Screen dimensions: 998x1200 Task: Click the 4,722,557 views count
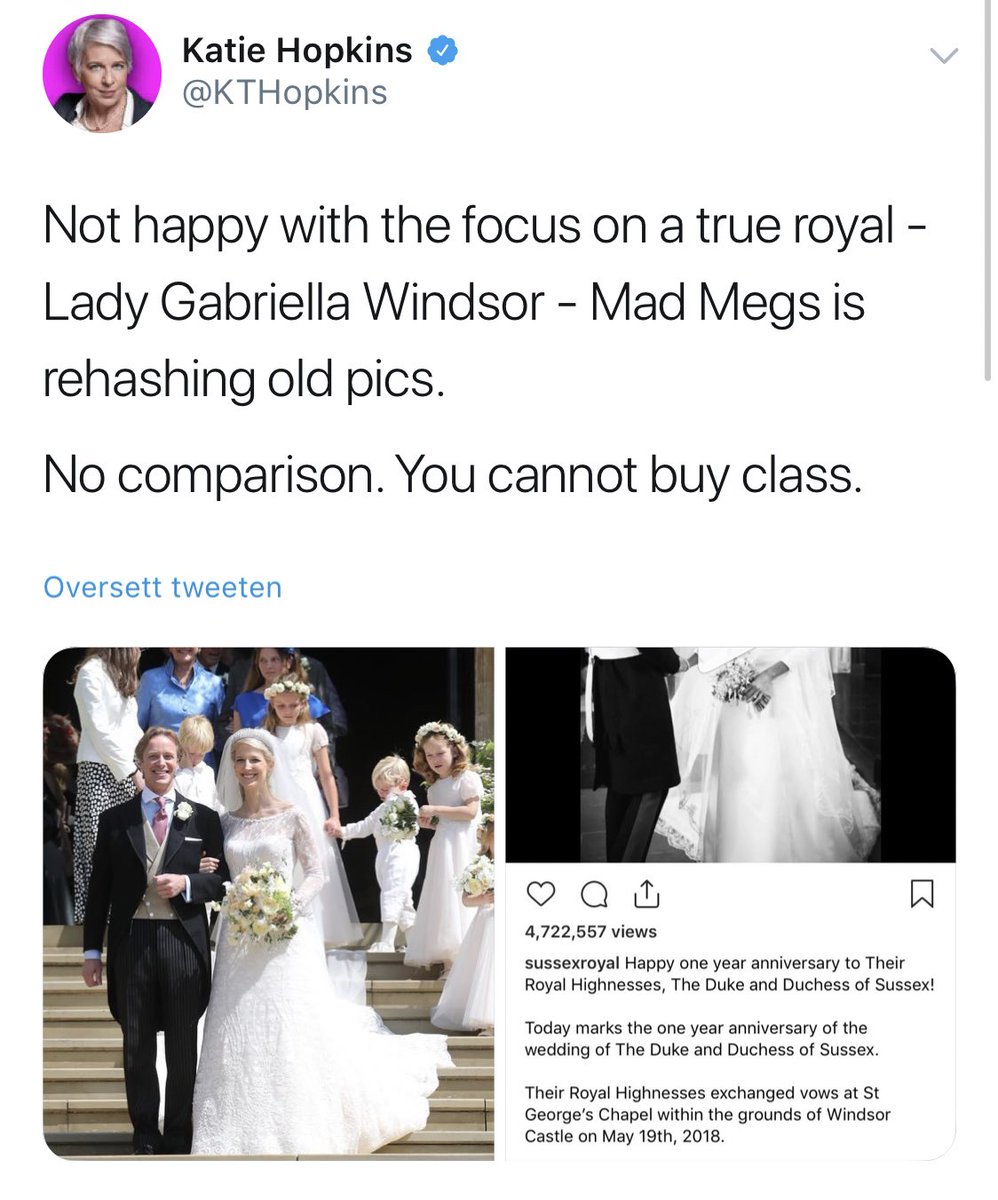(x=591, y=932)
